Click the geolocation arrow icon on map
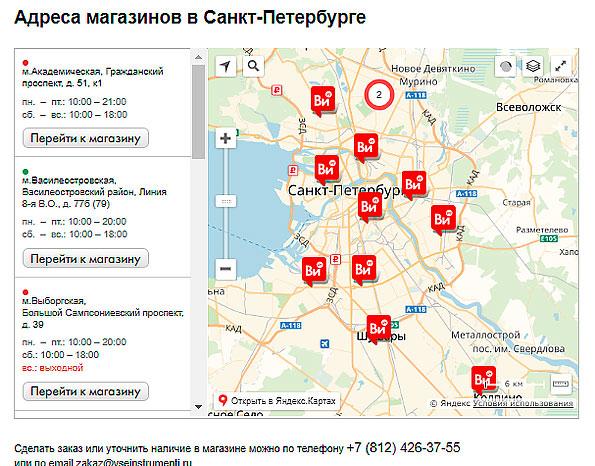The width and height of the screenshot is (595, 466). (225, 66)
